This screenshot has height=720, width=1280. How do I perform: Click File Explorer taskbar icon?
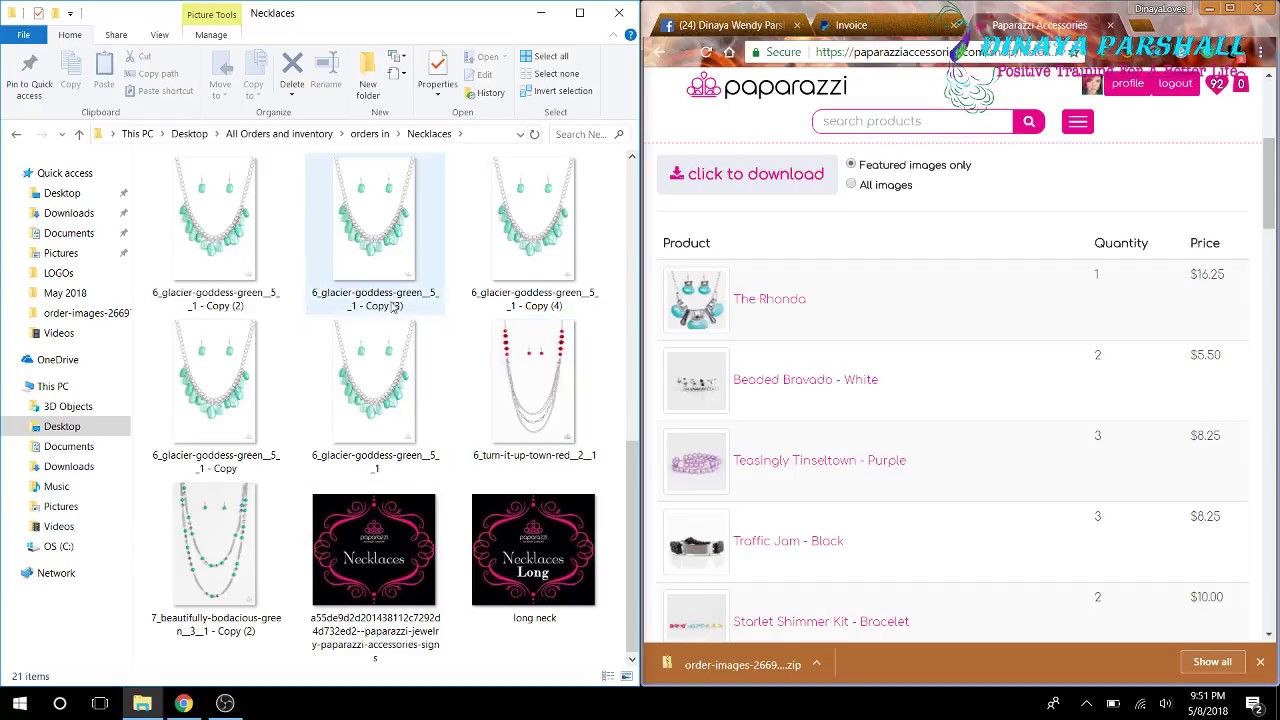tap(142, 703)
